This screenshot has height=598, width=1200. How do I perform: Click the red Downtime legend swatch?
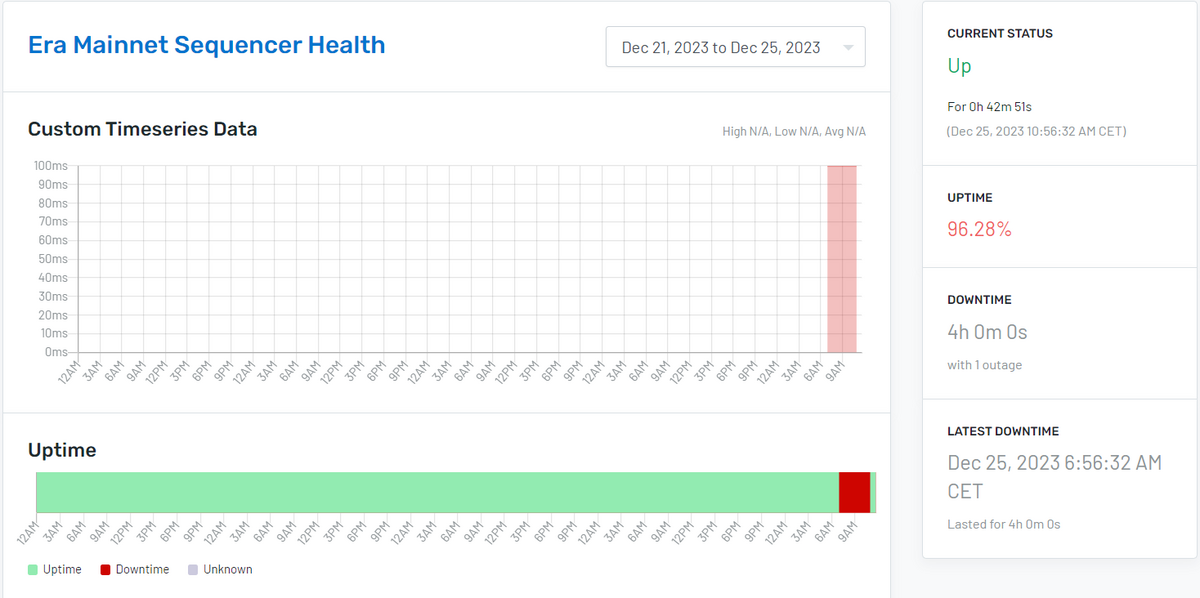[106, 570]
